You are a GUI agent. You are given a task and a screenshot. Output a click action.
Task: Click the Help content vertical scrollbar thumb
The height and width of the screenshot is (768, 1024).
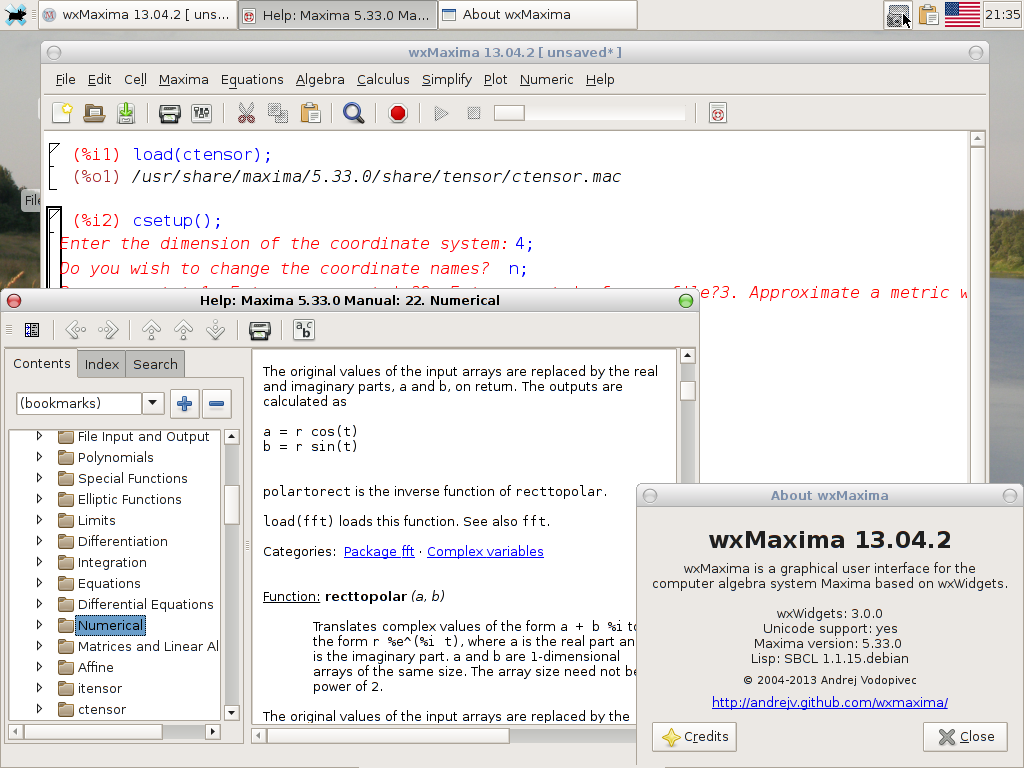click(x=688, y=391)
